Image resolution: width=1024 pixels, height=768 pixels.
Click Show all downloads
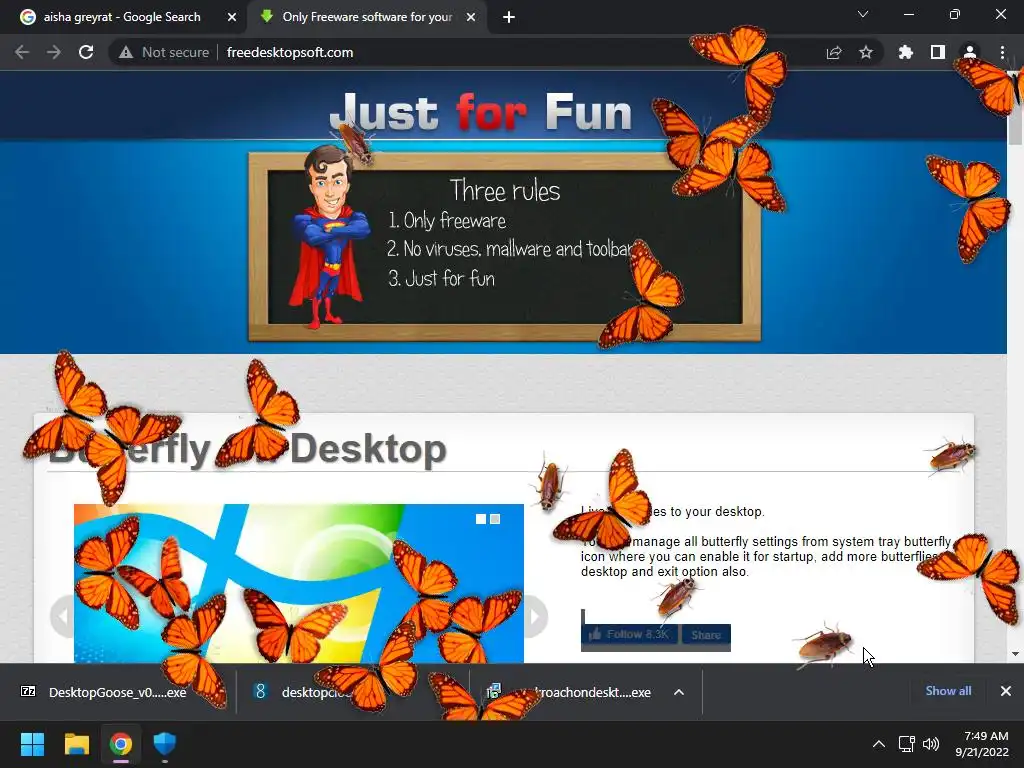[948, 691]
